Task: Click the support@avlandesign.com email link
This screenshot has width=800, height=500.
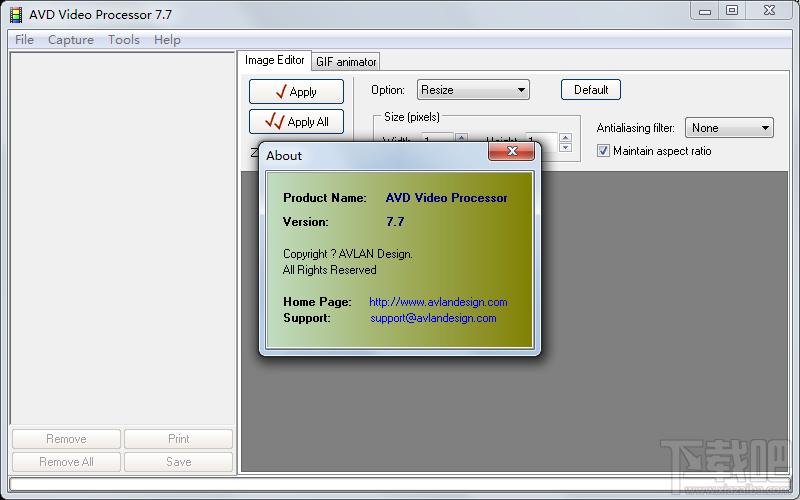Action: (x=433, y=318)
